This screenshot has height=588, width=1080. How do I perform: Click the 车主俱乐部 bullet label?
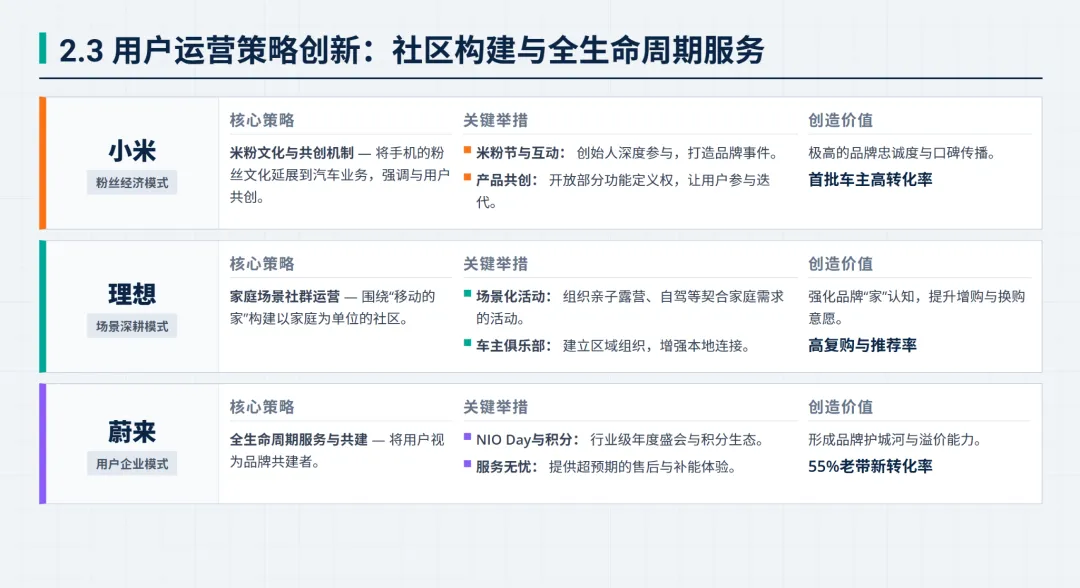pos(513,346)
